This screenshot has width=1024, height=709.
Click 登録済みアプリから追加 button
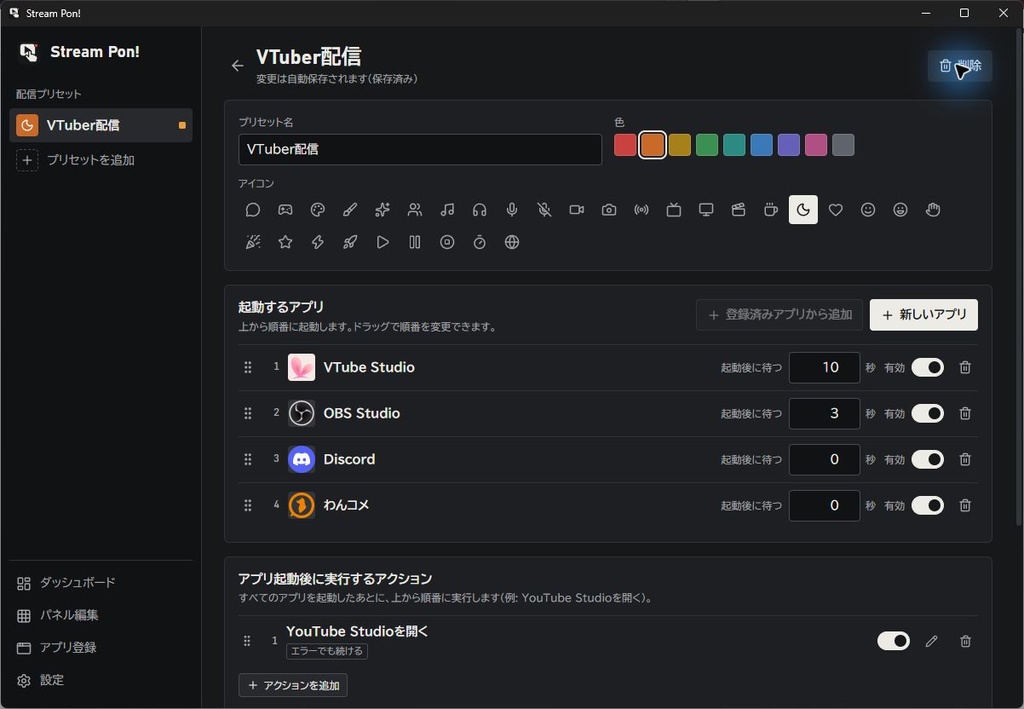[779, 315]
